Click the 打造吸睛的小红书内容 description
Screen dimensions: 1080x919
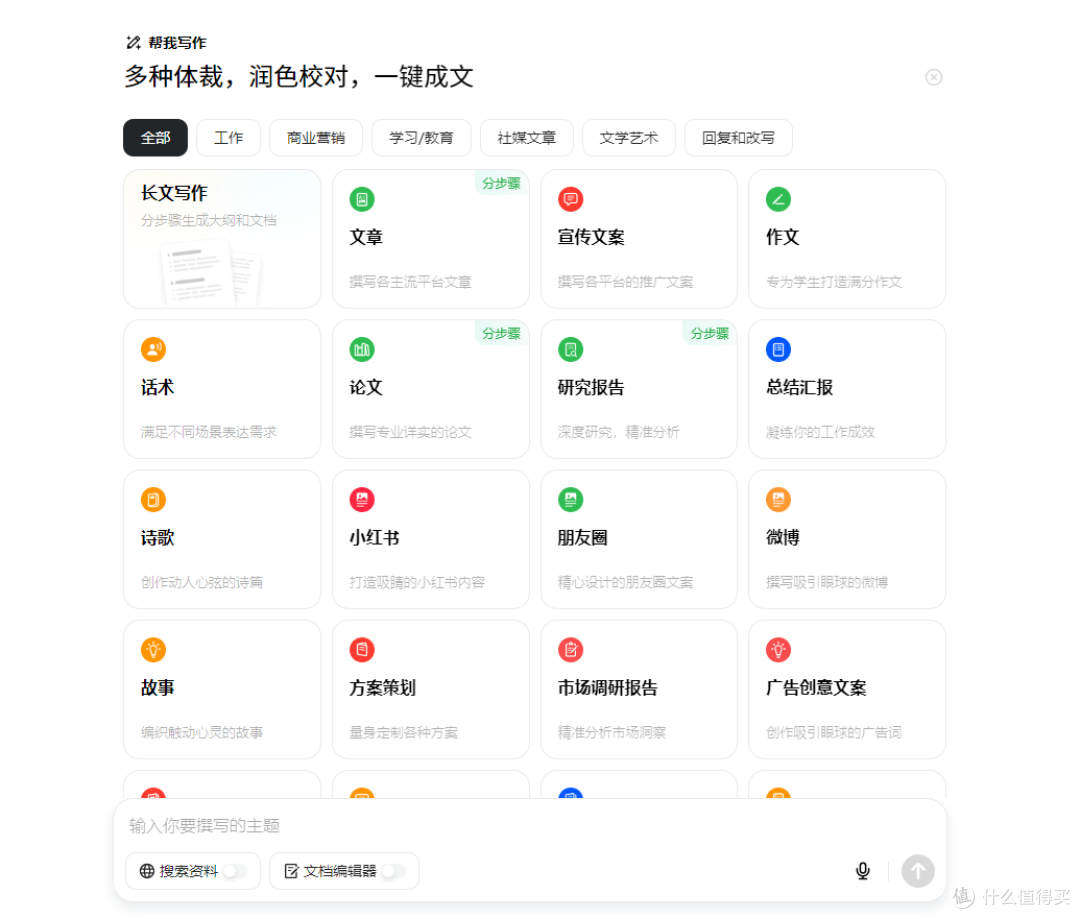tap(417, 582)
